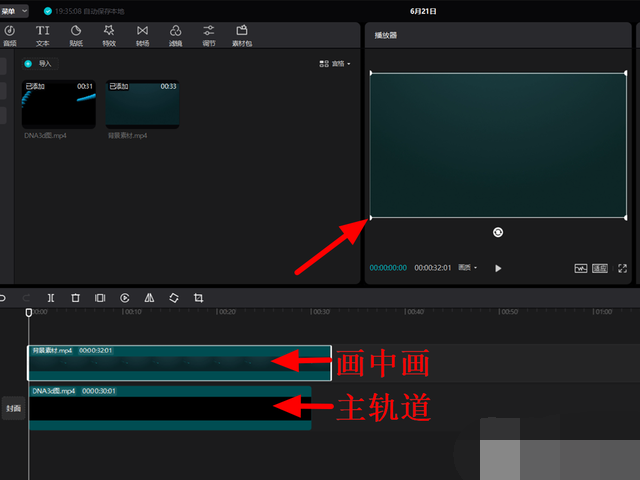
Task: Open the 宫格 grid view dropdown
Action: tap(335, 63)
